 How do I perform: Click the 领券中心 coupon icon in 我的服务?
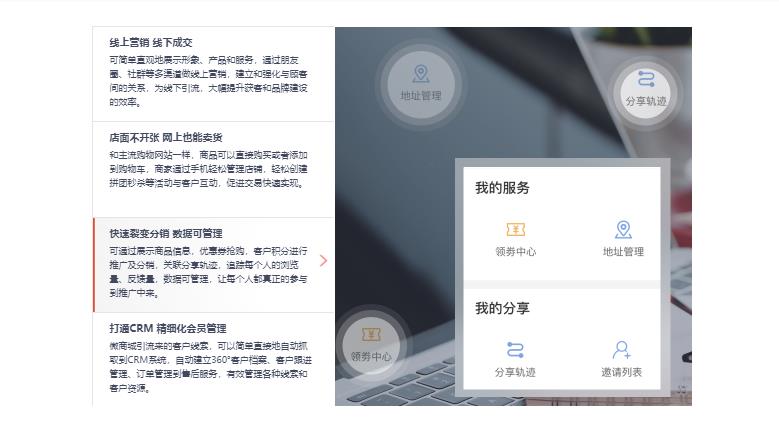pos(516,230)
